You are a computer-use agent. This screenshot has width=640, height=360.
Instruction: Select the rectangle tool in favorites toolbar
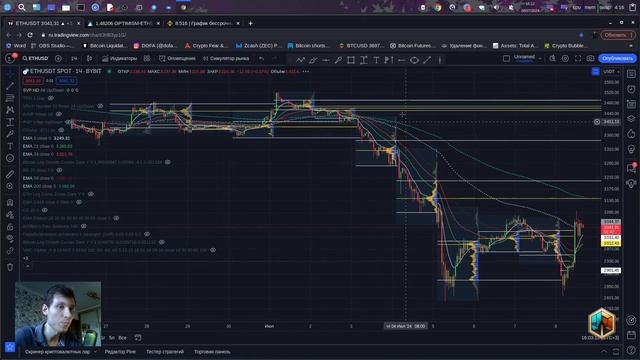[x=351, y=60]
